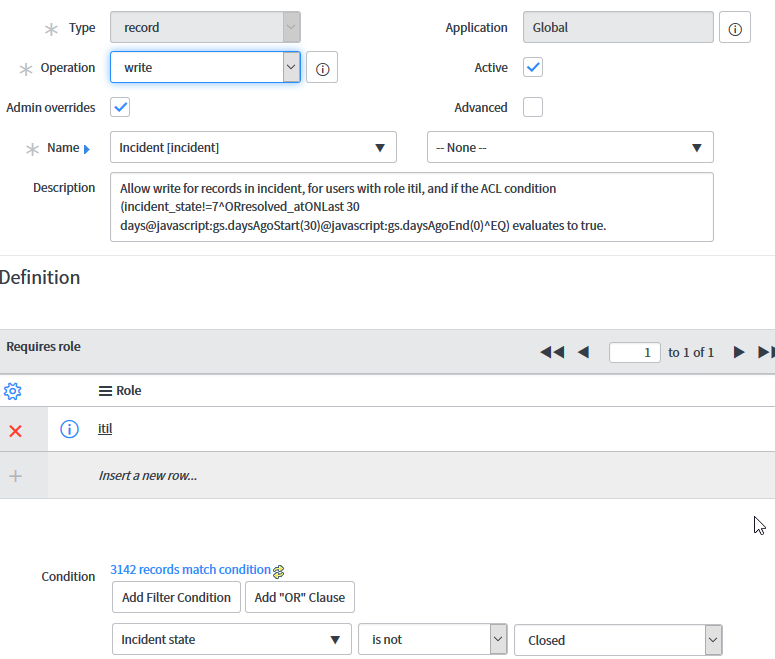Image resolution: width=775 pixels, height=659 pixels.
Task: Go to next page of roles
Action: coord(738,352)
